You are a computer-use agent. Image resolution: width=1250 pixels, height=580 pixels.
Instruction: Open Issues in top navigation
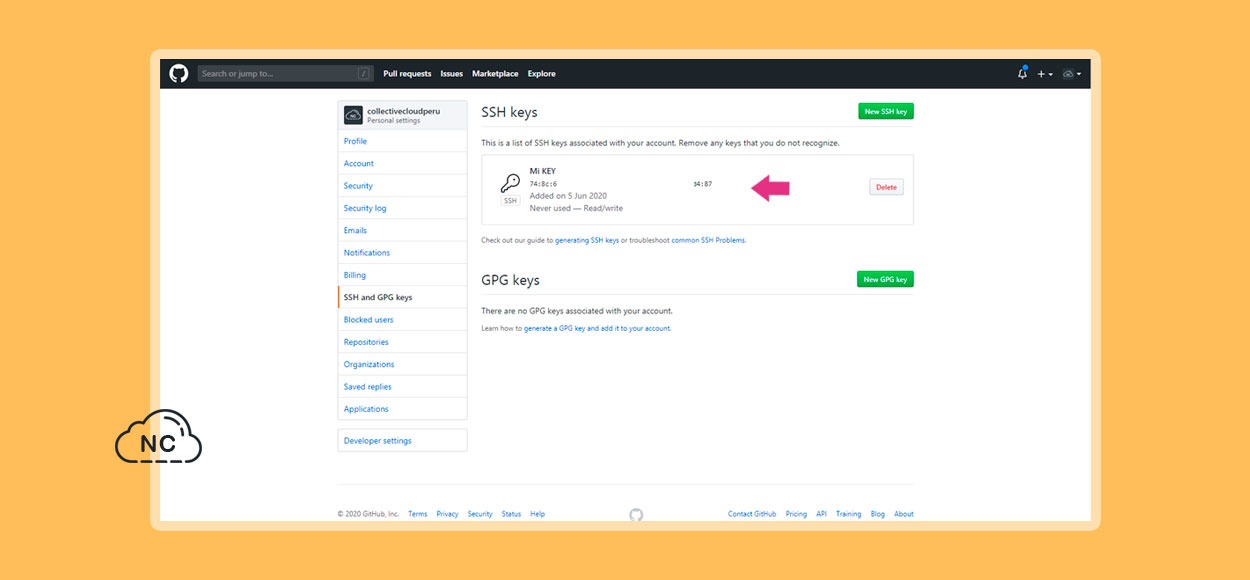coord(452,74)
